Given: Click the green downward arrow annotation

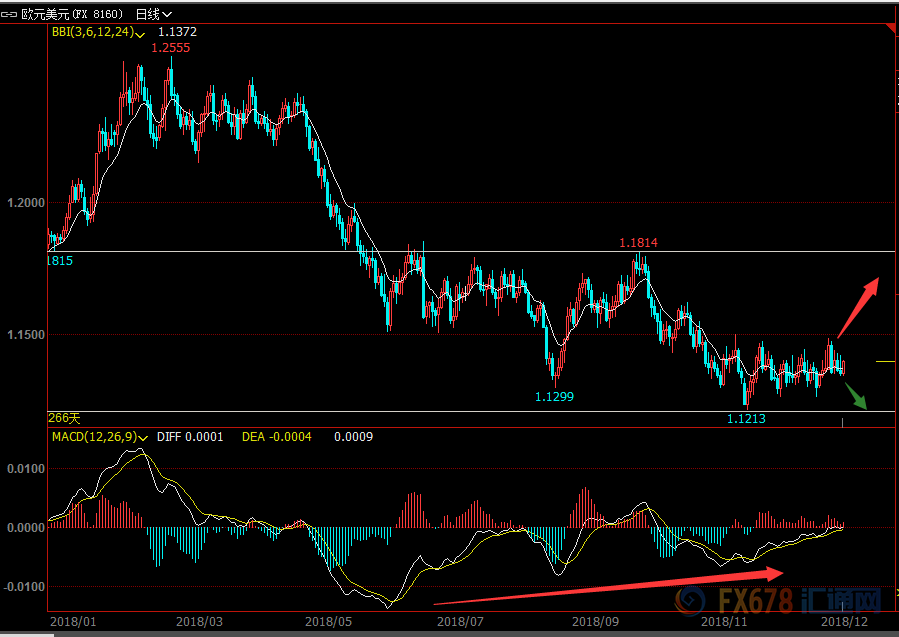Looking at the screenshot, I should click(856, 398).
